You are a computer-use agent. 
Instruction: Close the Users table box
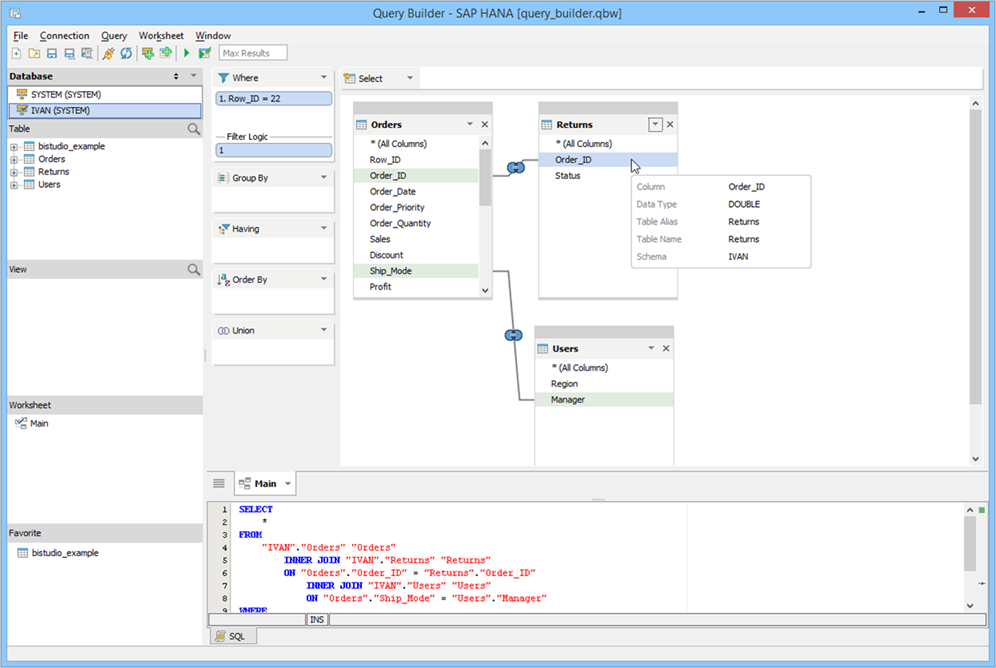[x=666, y=349]
